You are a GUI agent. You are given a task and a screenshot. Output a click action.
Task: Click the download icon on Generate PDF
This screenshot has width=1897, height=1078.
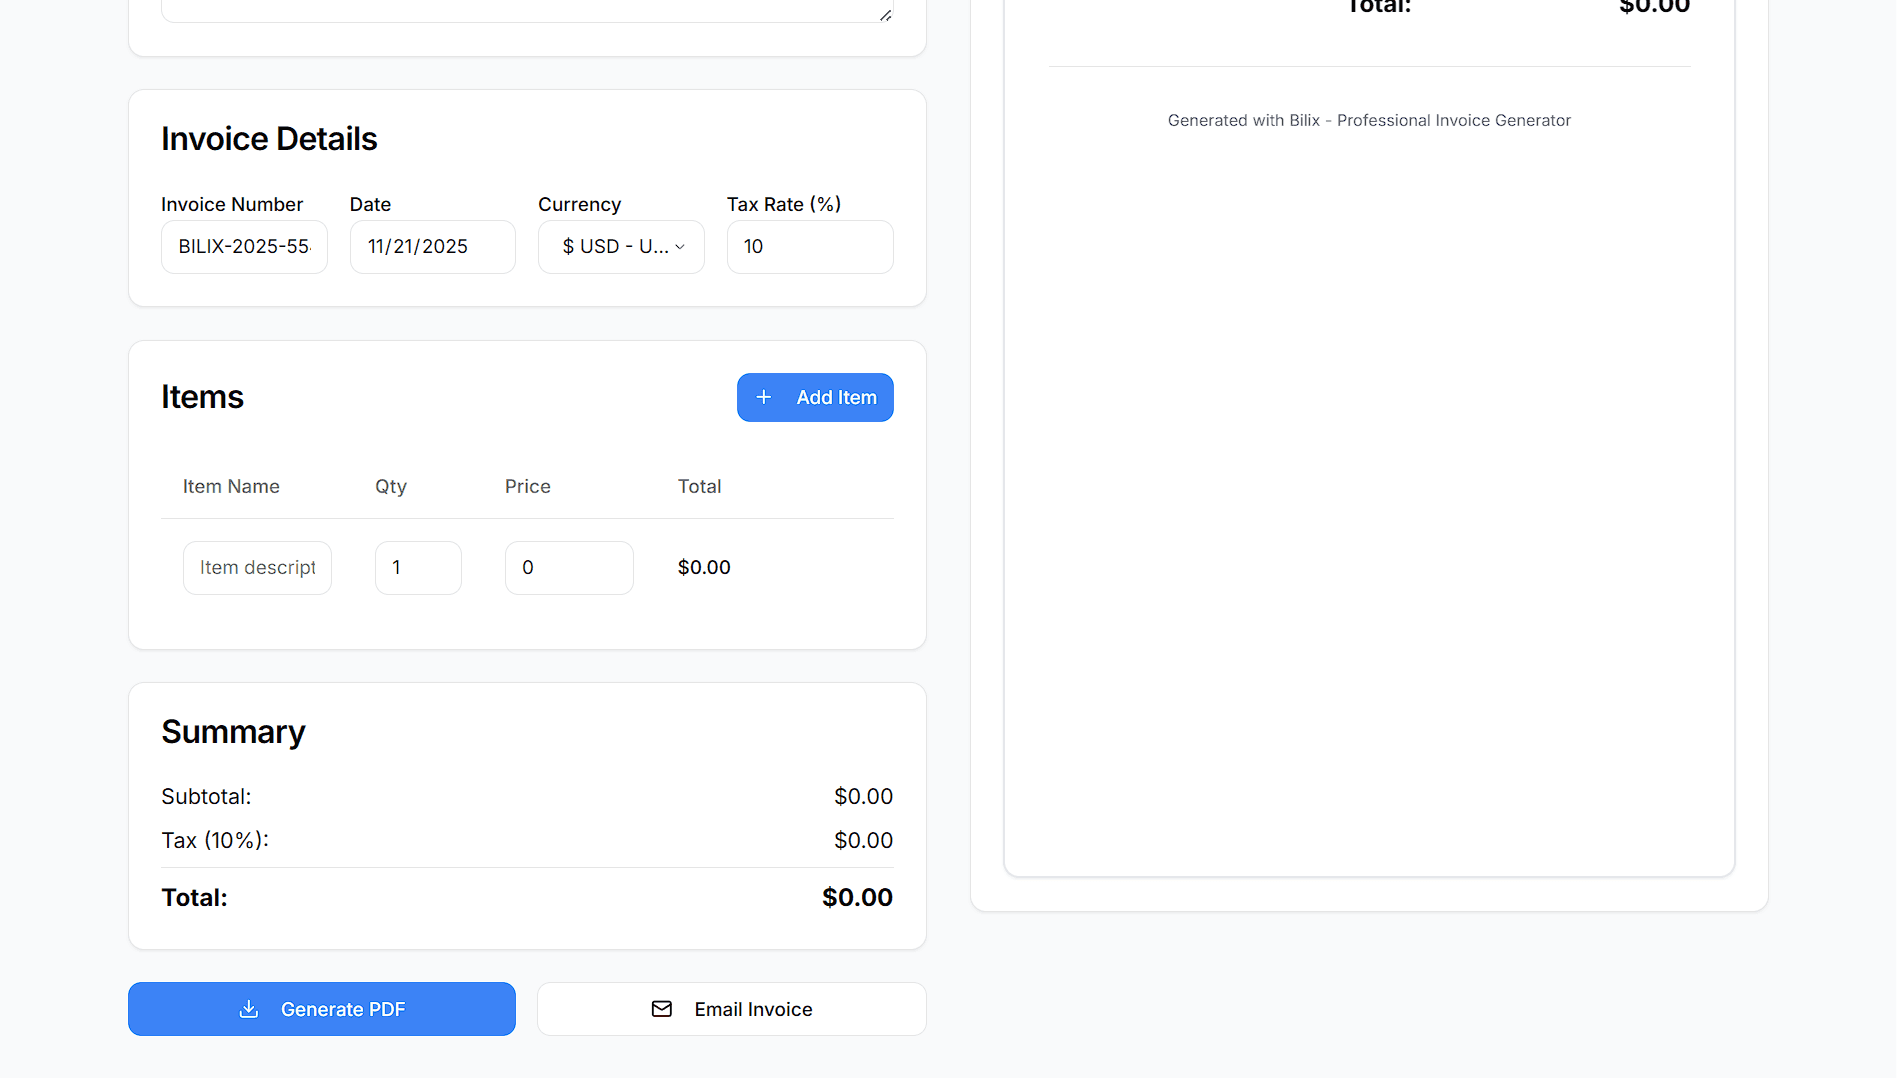[x=249, y=1009]
